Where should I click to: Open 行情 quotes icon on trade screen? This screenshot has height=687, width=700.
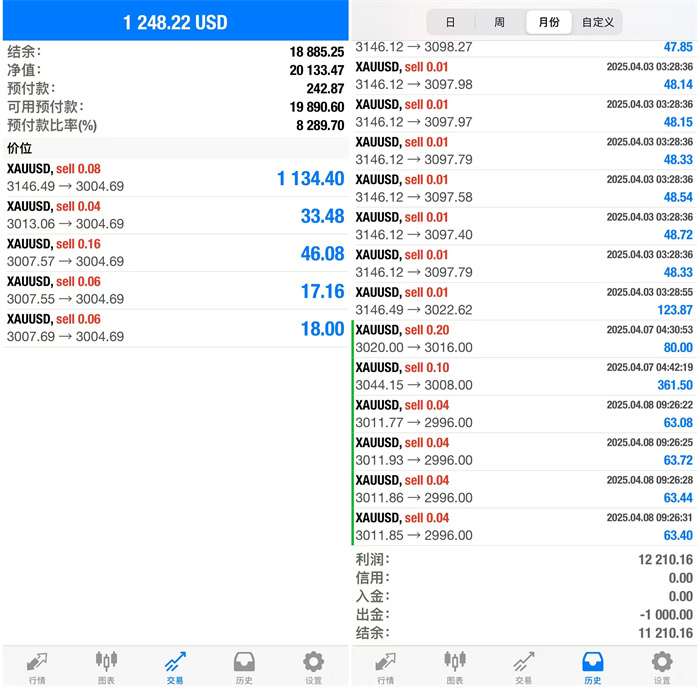click(37, 667)
